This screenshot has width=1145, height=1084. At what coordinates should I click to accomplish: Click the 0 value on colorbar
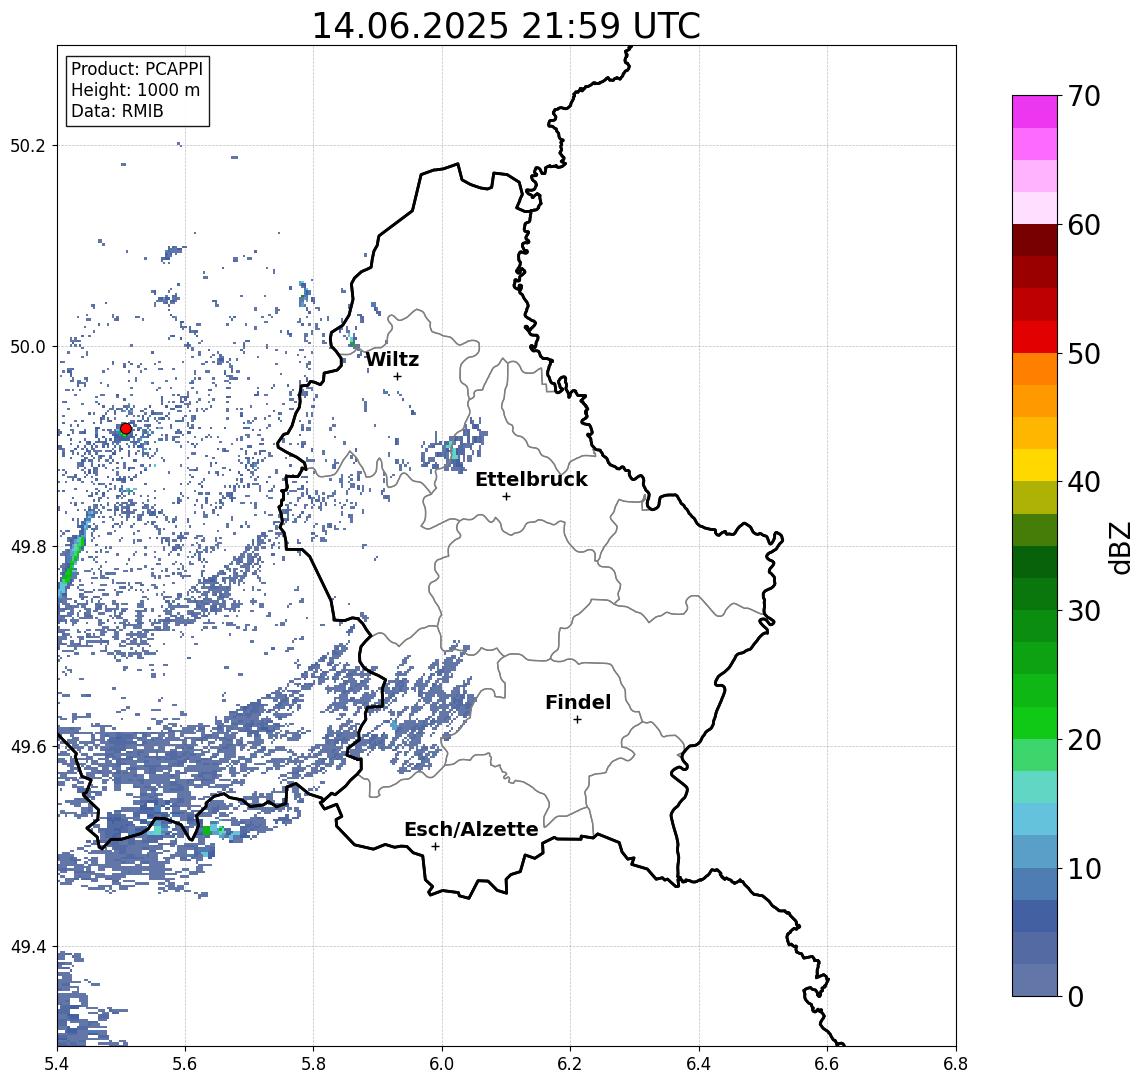(x=1076, y=997)
